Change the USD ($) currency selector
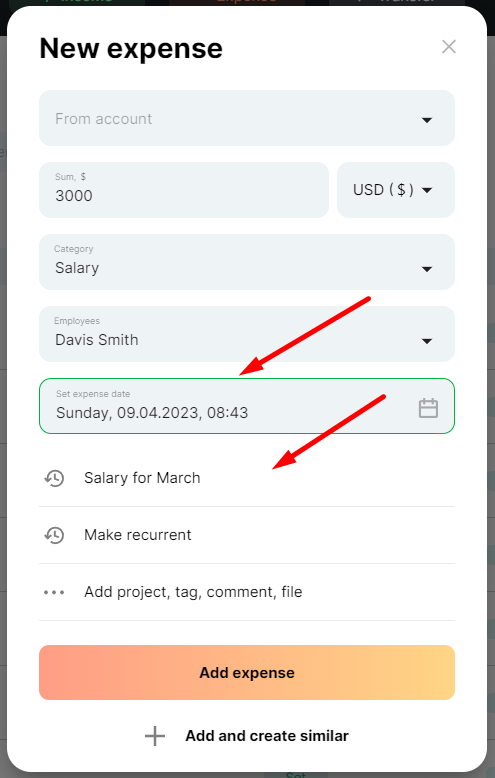 click(x=395, y=190)
